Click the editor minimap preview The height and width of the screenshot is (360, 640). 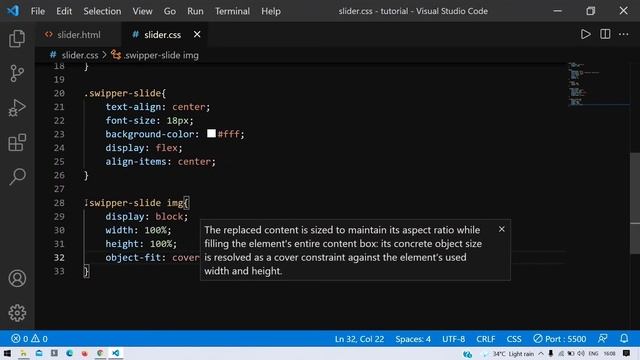pos(598,84)
